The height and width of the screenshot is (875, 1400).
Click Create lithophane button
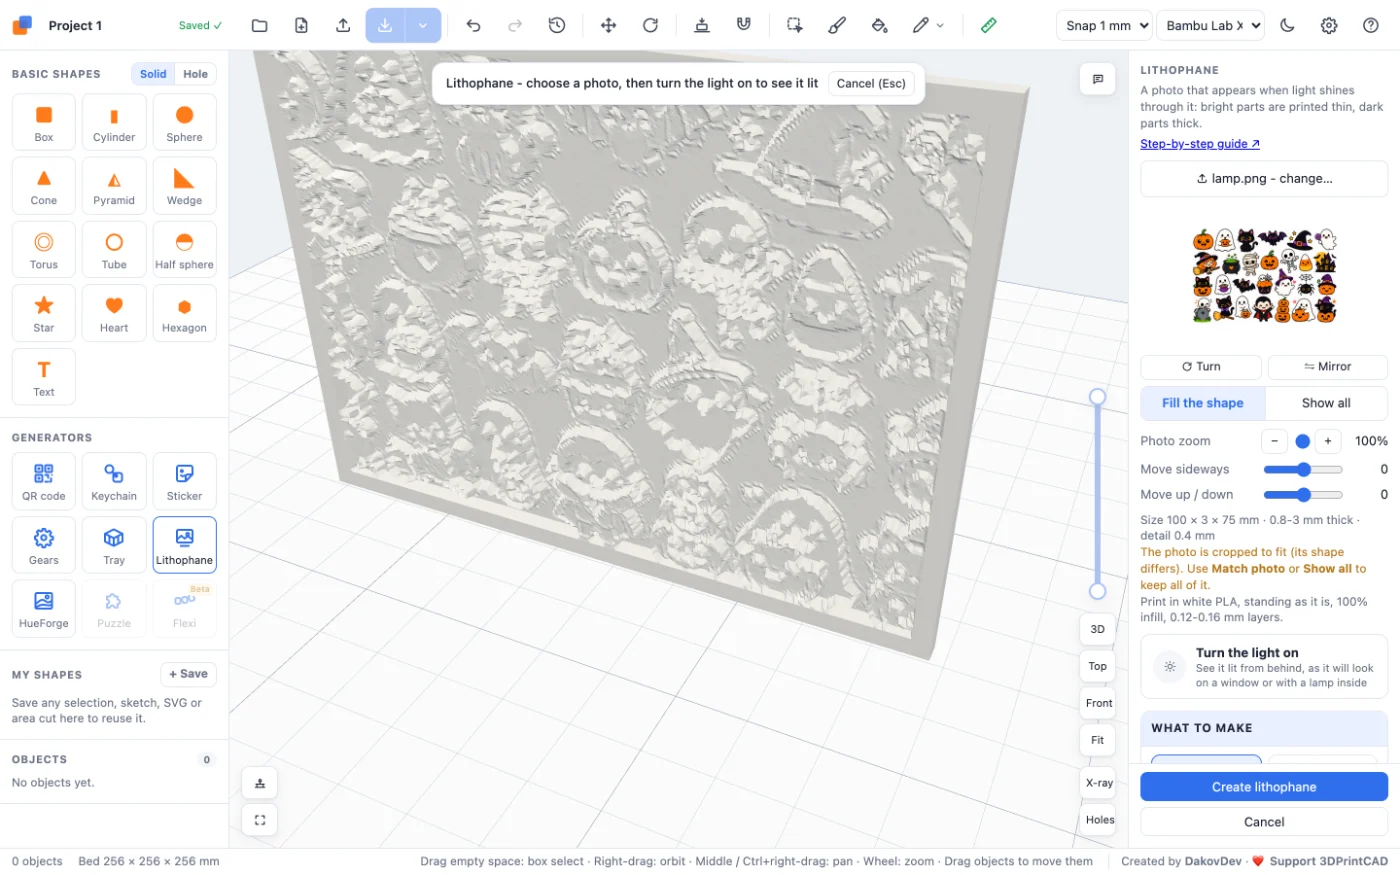tap(1264, 787)
